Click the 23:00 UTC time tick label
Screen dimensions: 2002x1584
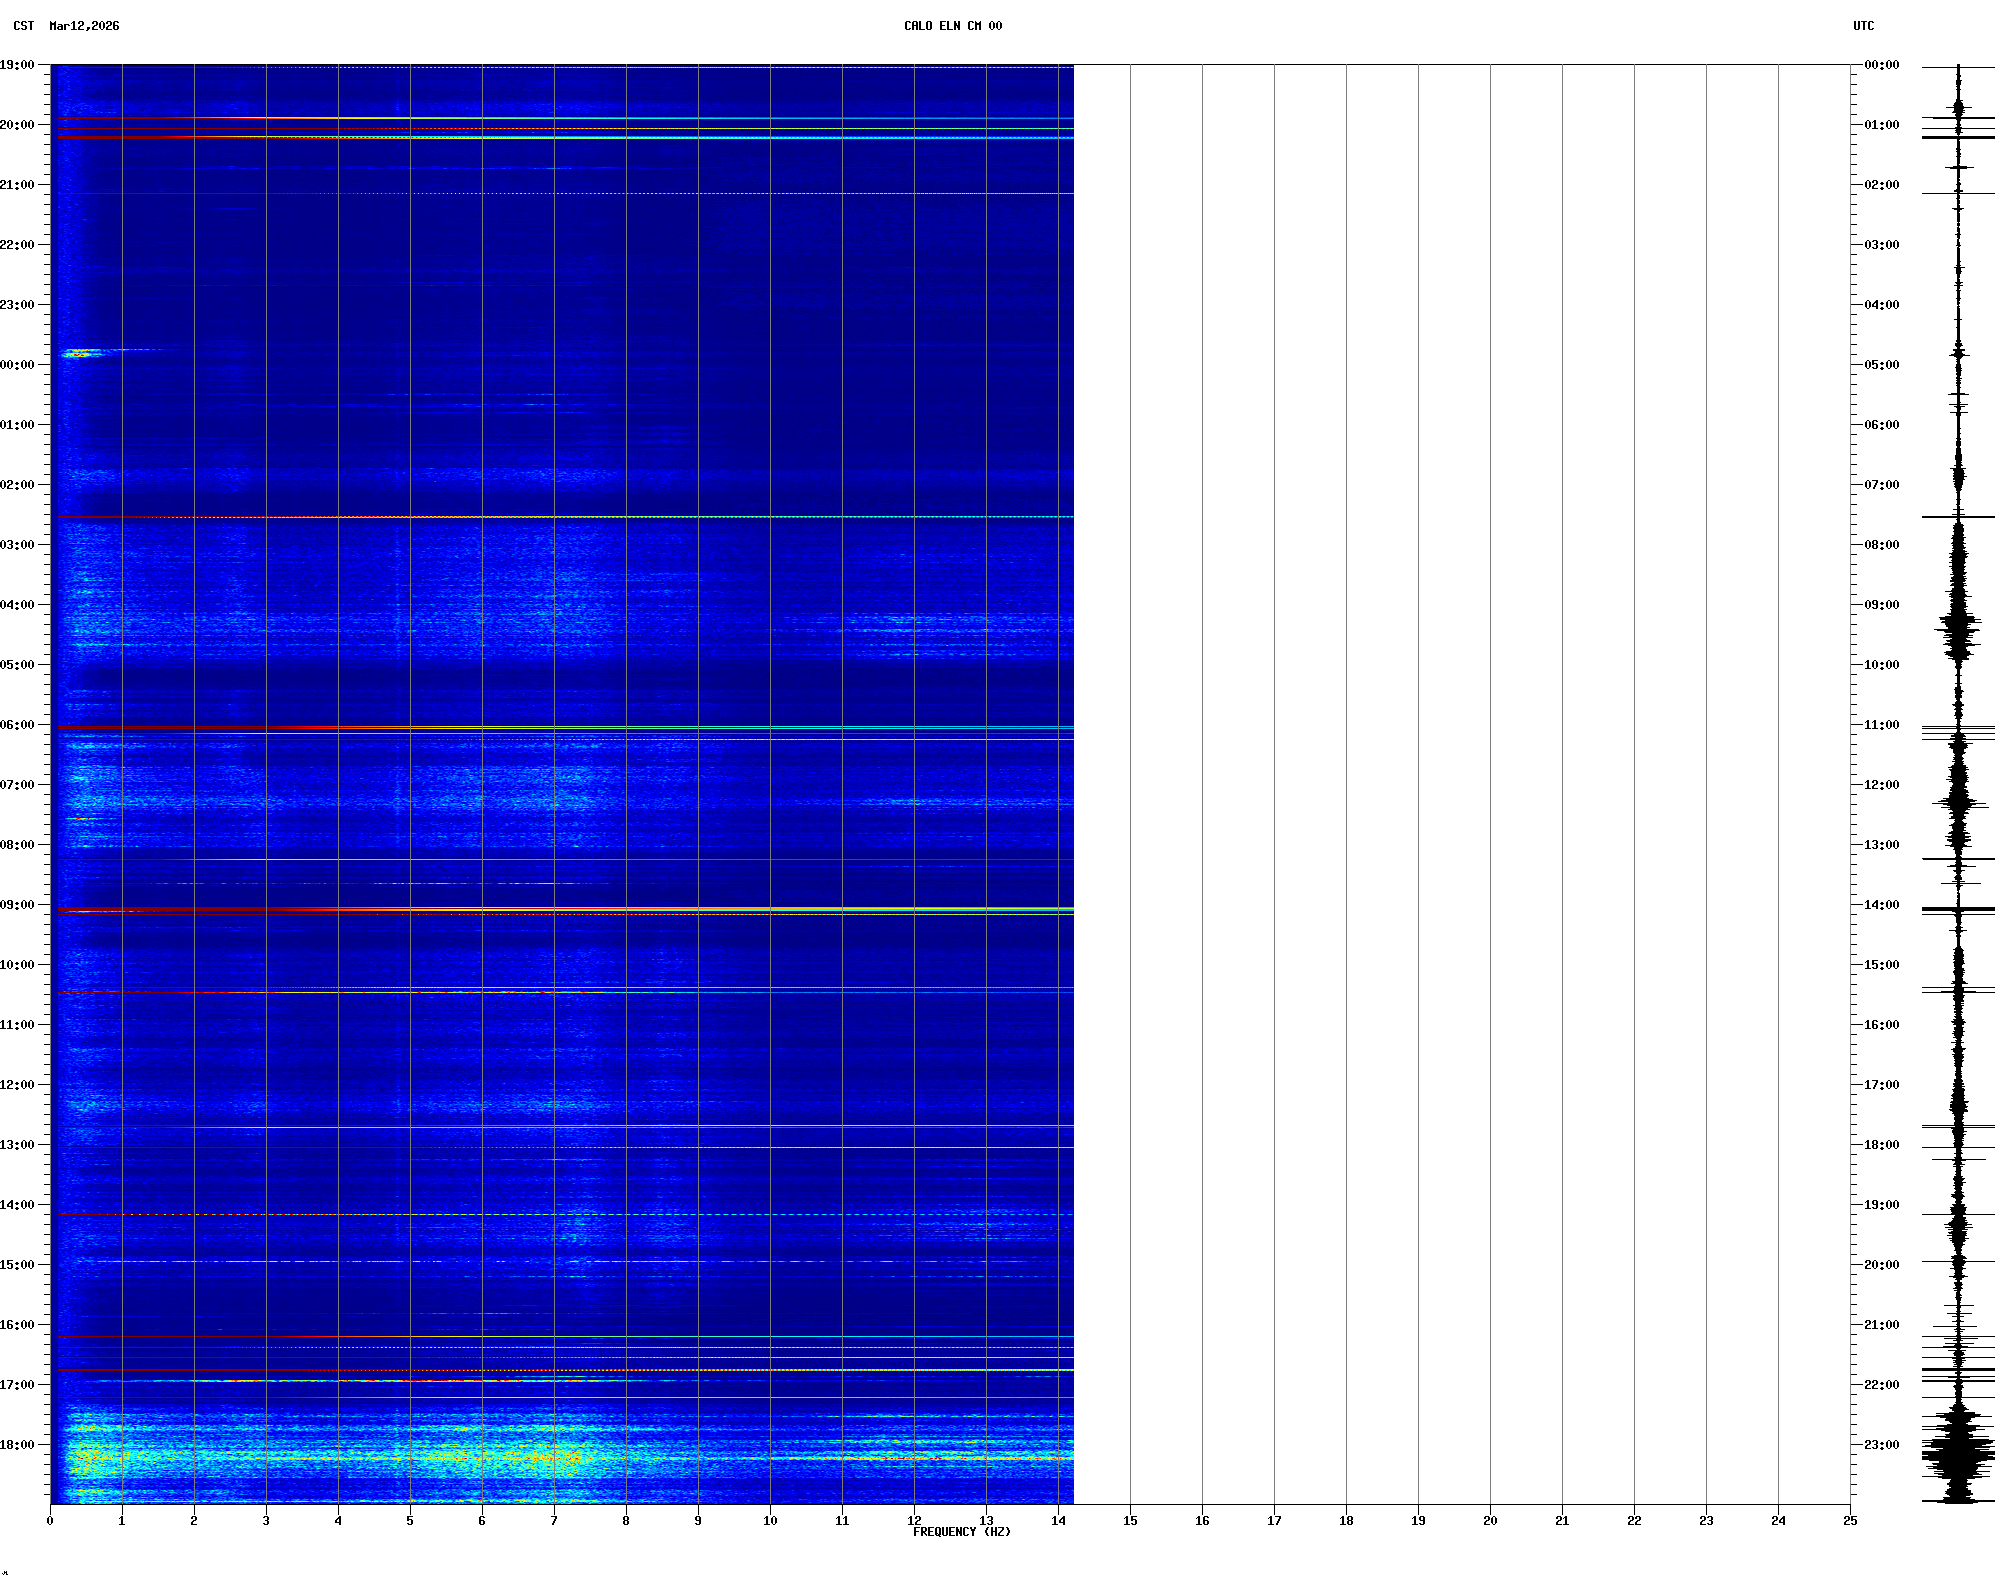tap(1881, 1445)
